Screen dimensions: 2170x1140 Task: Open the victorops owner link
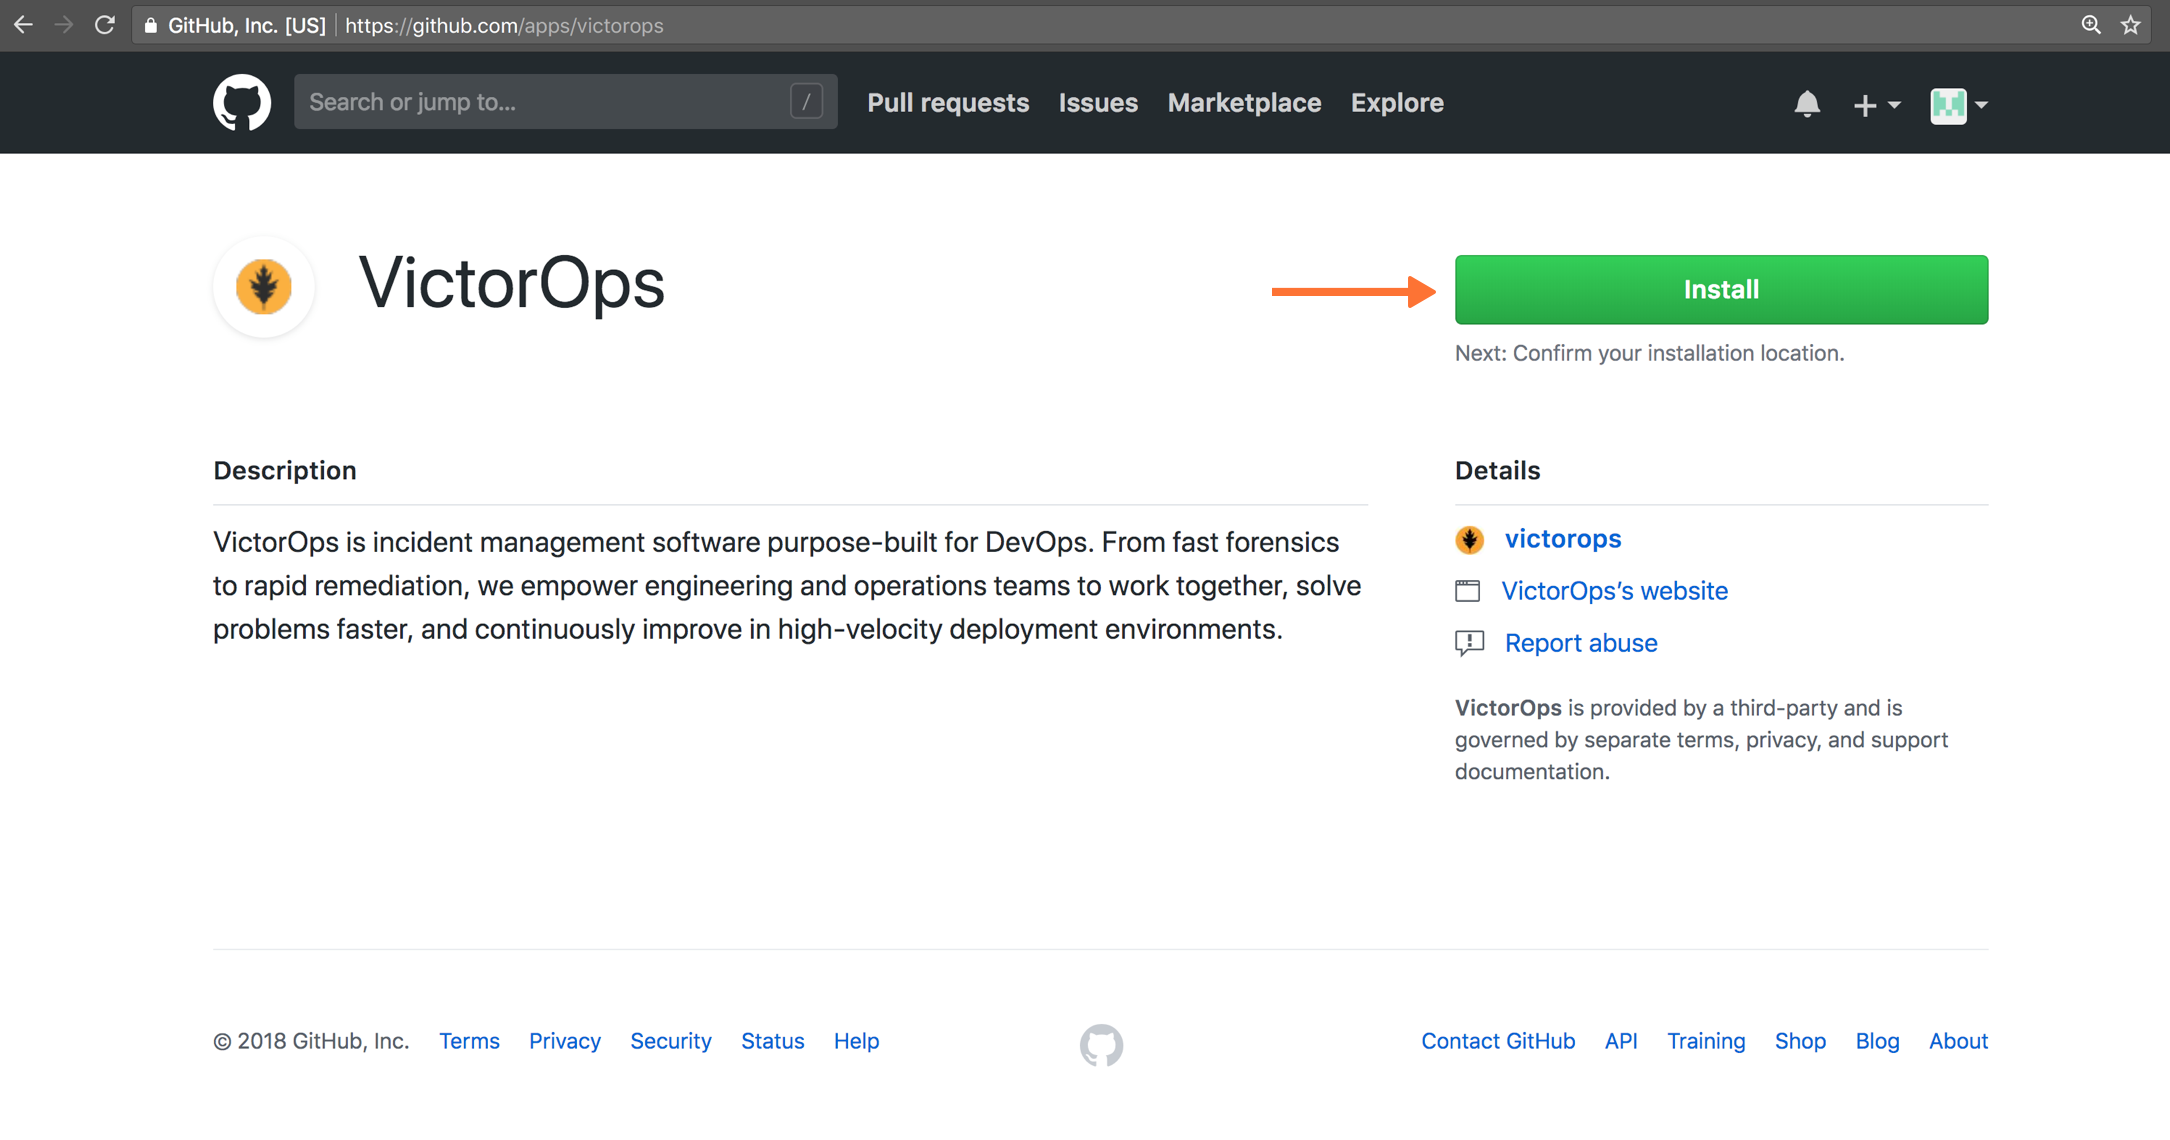point(1563,538)
